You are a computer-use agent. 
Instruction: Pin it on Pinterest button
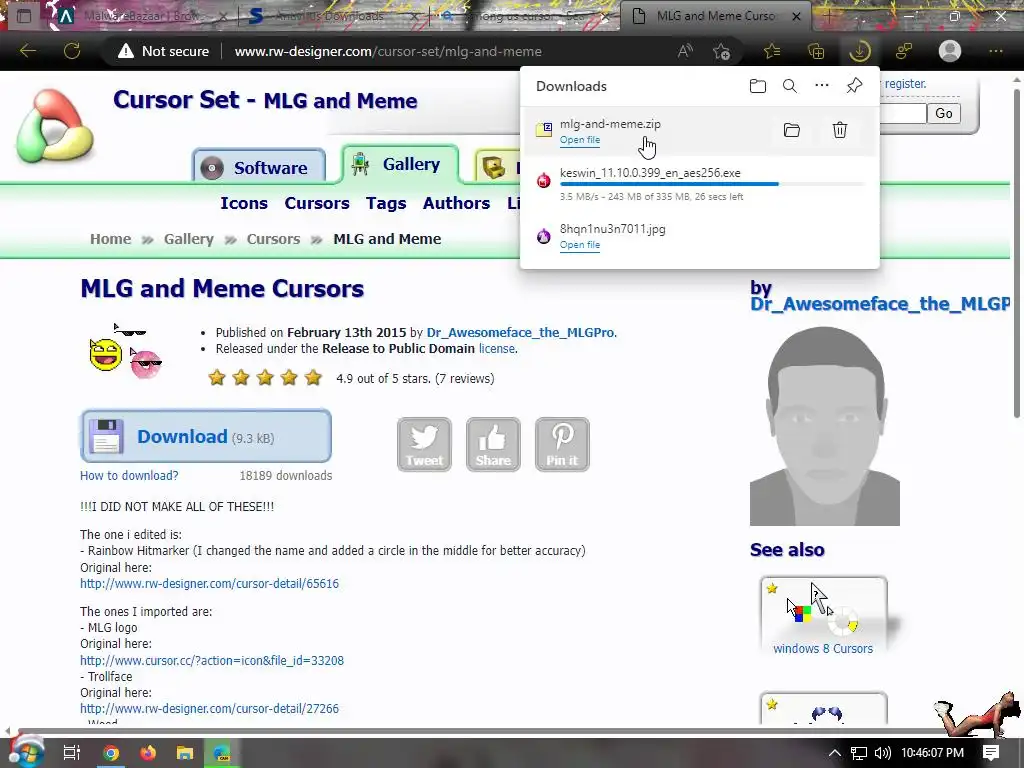click(562, 444)
